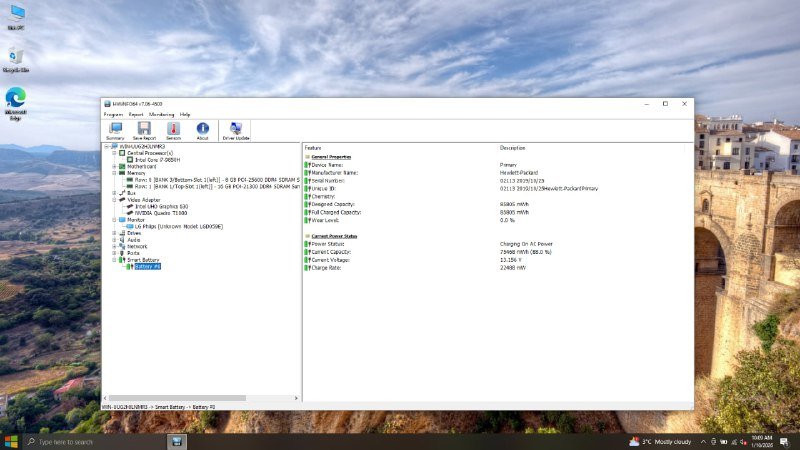
Task: Open the Sensors thermometer icon
Action: pos(173,130)
